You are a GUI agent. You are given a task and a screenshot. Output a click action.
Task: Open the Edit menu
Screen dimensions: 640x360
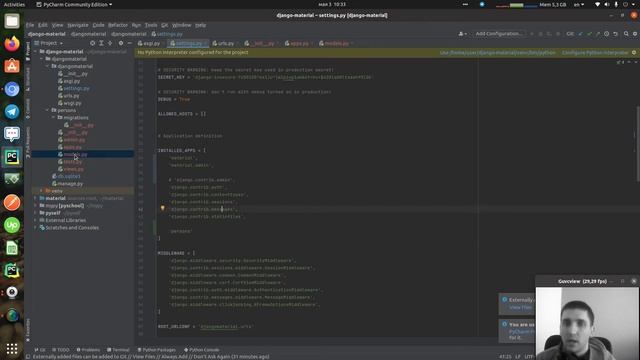point(42,25)
